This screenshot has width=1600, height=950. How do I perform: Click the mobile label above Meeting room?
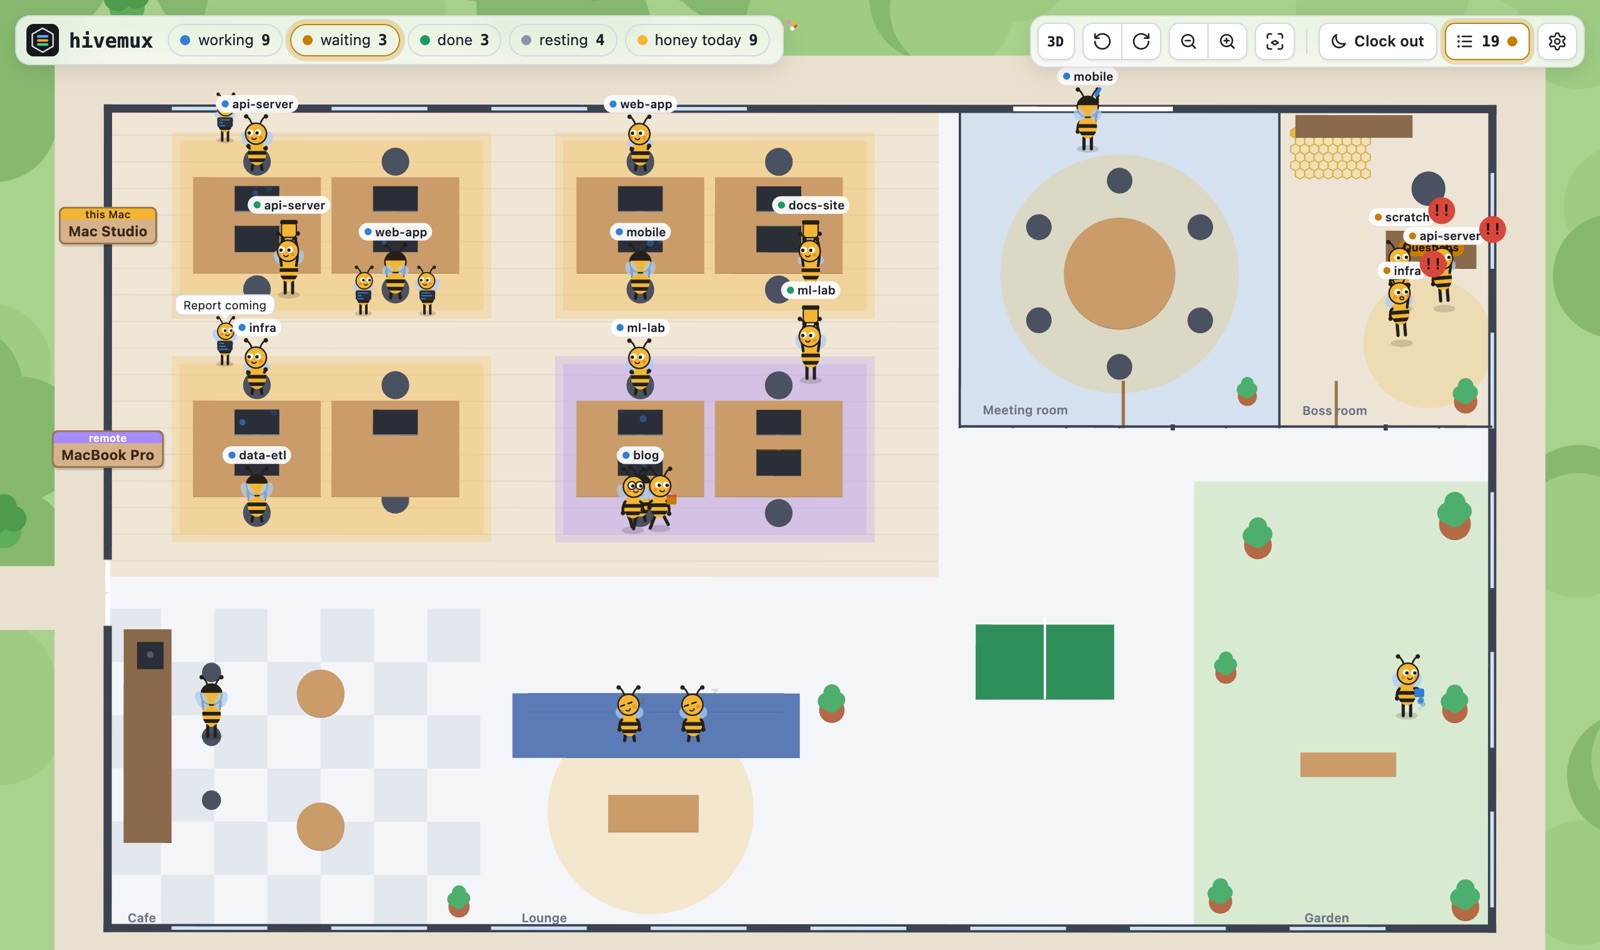point(1087,76)
